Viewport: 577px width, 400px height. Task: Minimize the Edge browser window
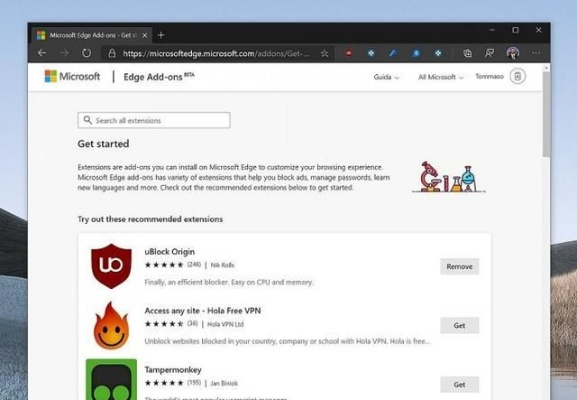pos(492,30)
